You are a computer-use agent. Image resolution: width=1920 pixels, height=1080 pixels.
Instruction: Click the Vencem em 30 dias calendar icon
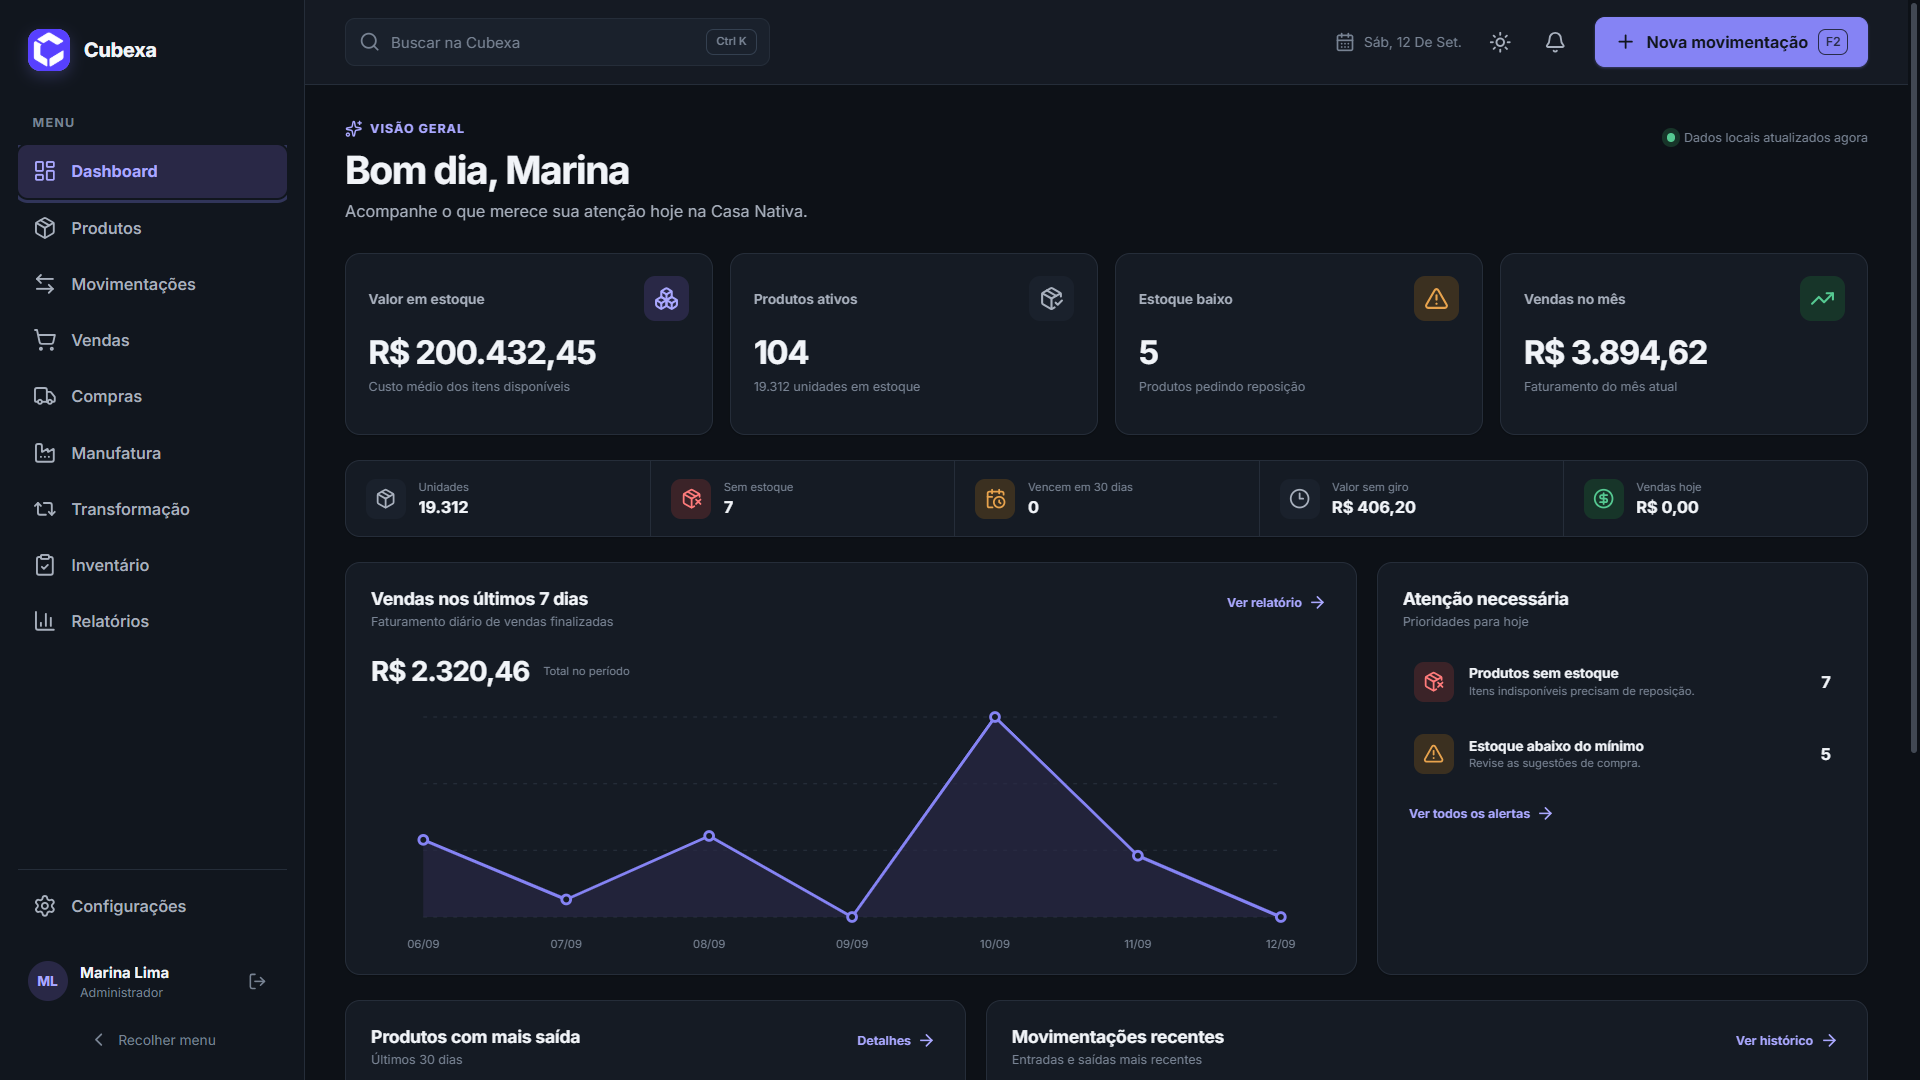click(995, 498)
